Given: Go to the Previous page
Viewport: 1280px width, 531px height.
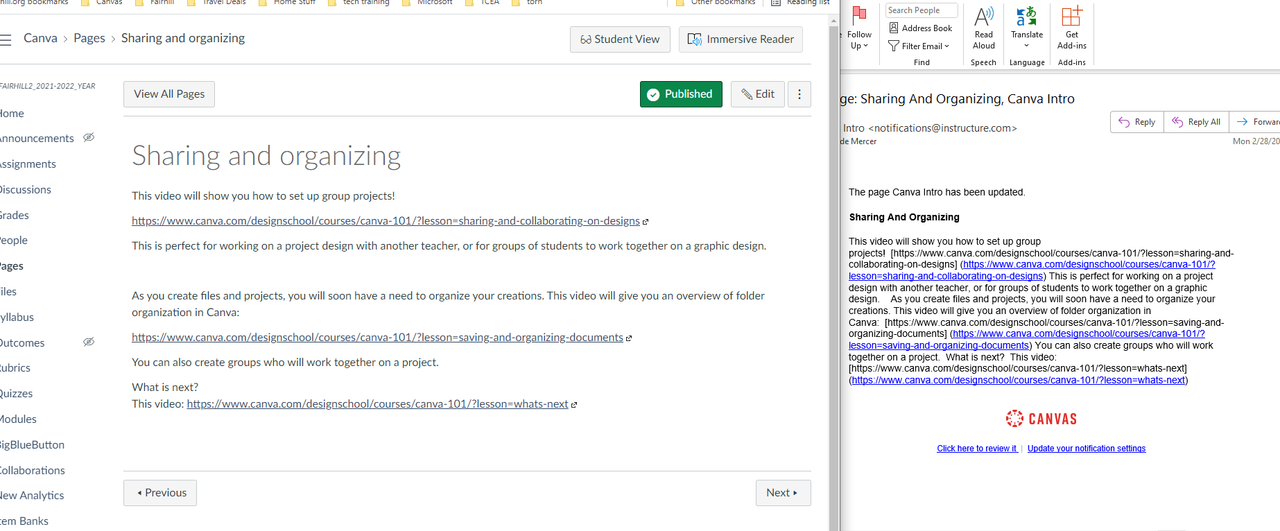Looking at the screenshot, I should pyautogui.click(x=160, y=493).
